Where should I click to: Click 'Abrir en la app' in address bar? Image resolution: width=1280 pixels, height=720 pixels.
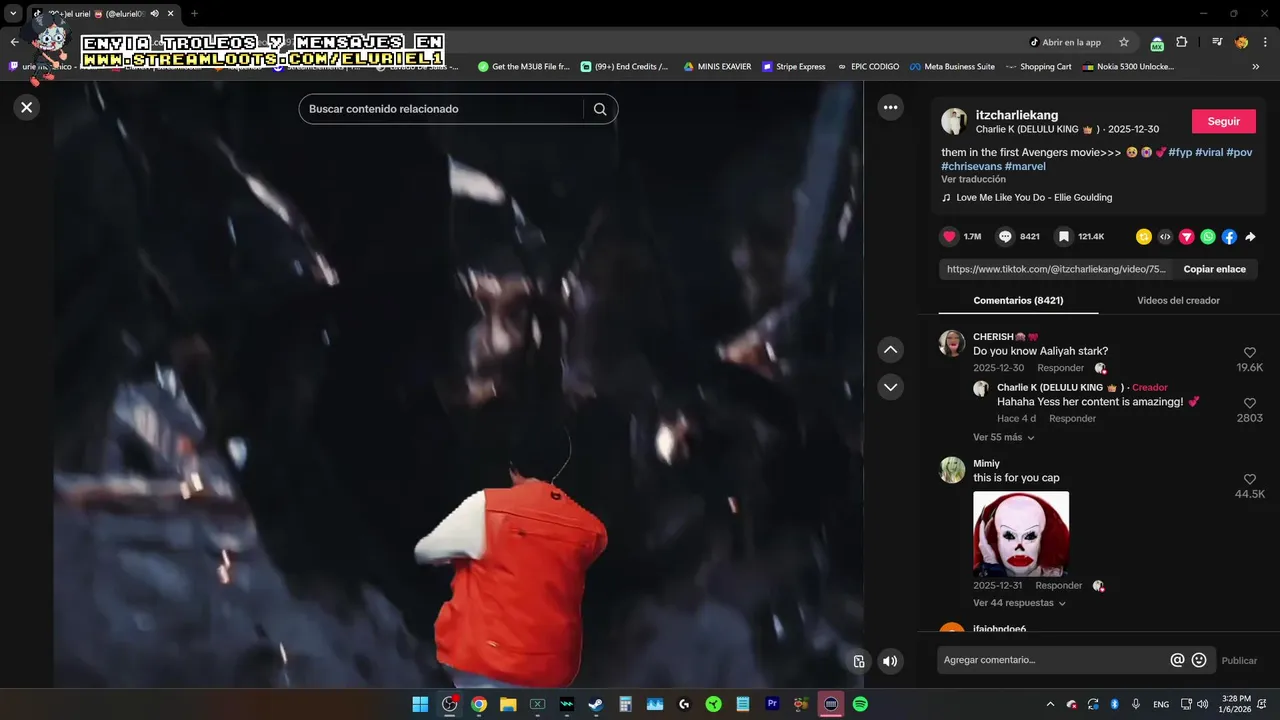pos(1066,42)
